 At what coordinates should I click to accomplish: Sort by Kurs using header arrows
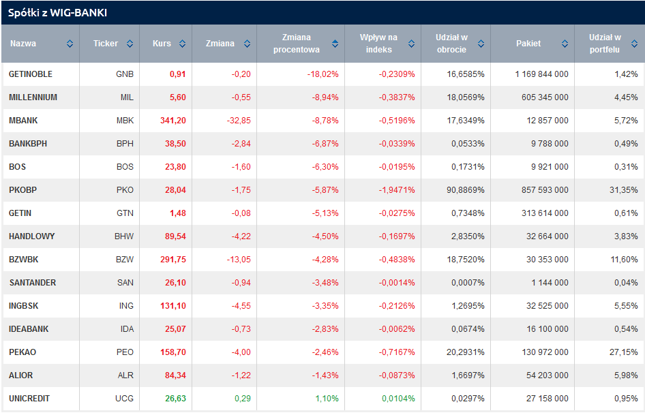click(187, 44)
